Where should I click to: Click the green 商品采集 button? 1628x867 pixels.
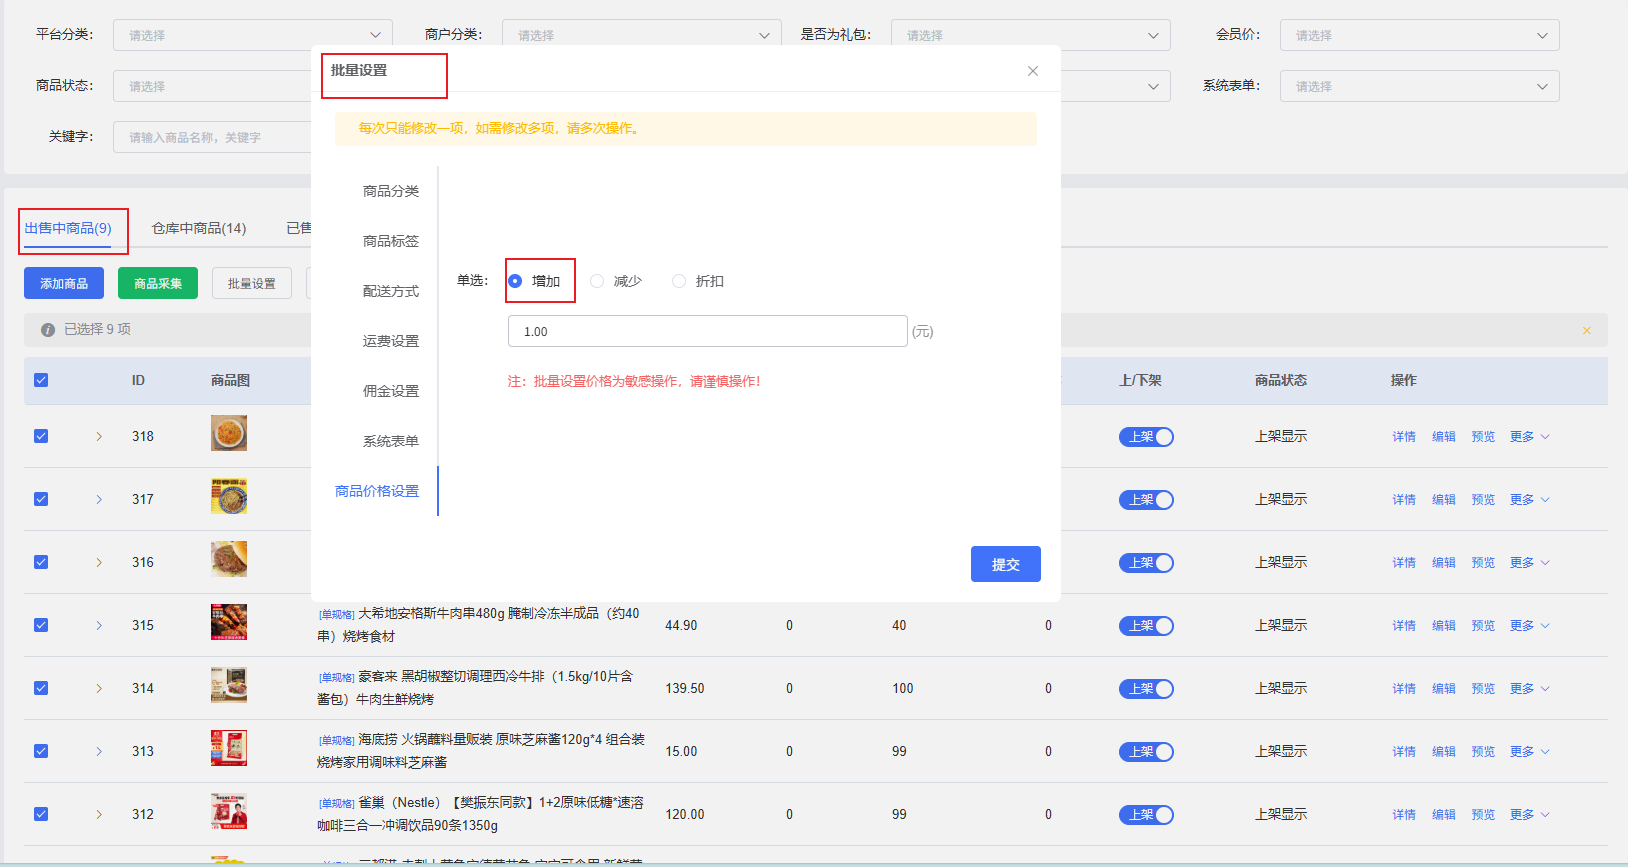(158, 284)
